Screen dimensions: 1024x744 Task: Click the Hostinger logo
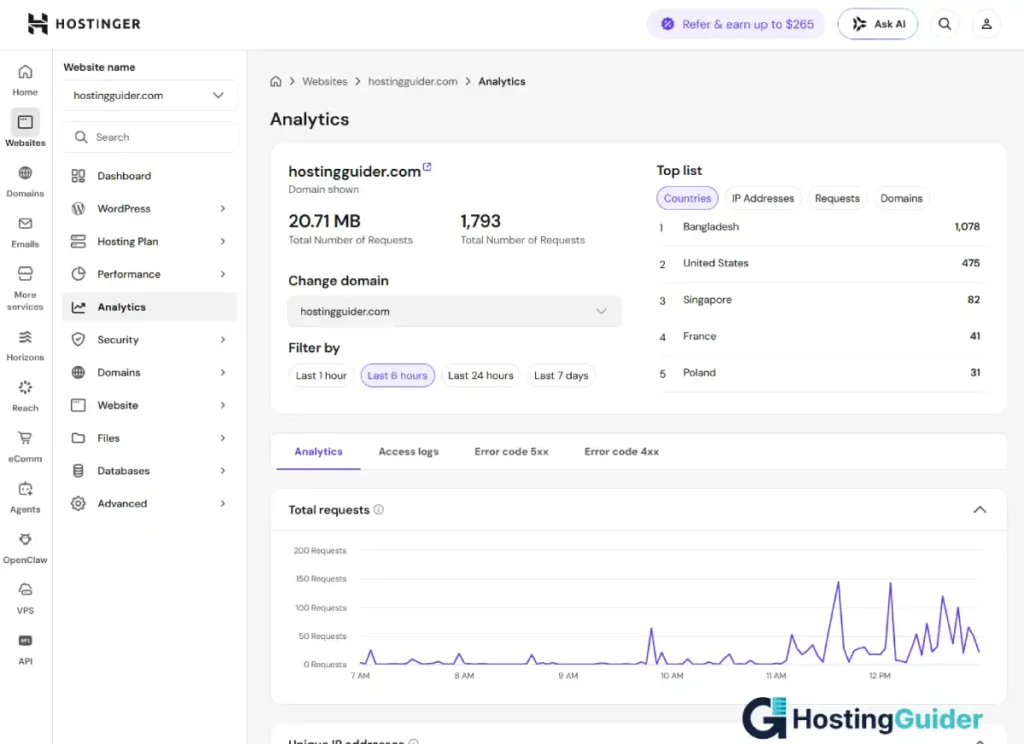(84, 24)
